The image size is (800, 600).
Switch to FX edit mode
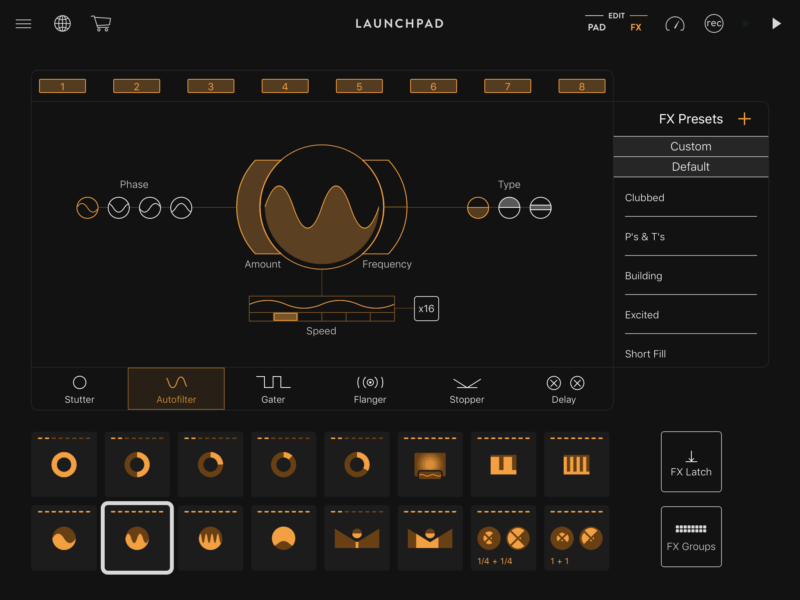[636, 27]
